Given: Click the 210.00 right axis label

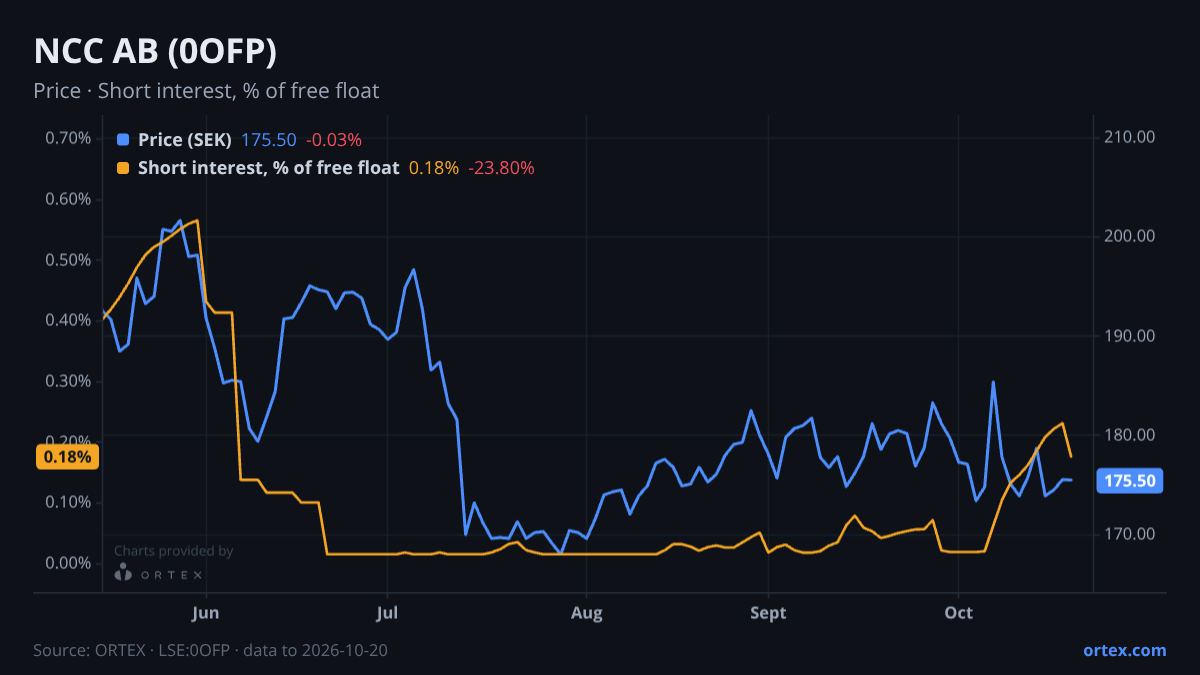Looking at the screenshot, I should pos(1130,137).
